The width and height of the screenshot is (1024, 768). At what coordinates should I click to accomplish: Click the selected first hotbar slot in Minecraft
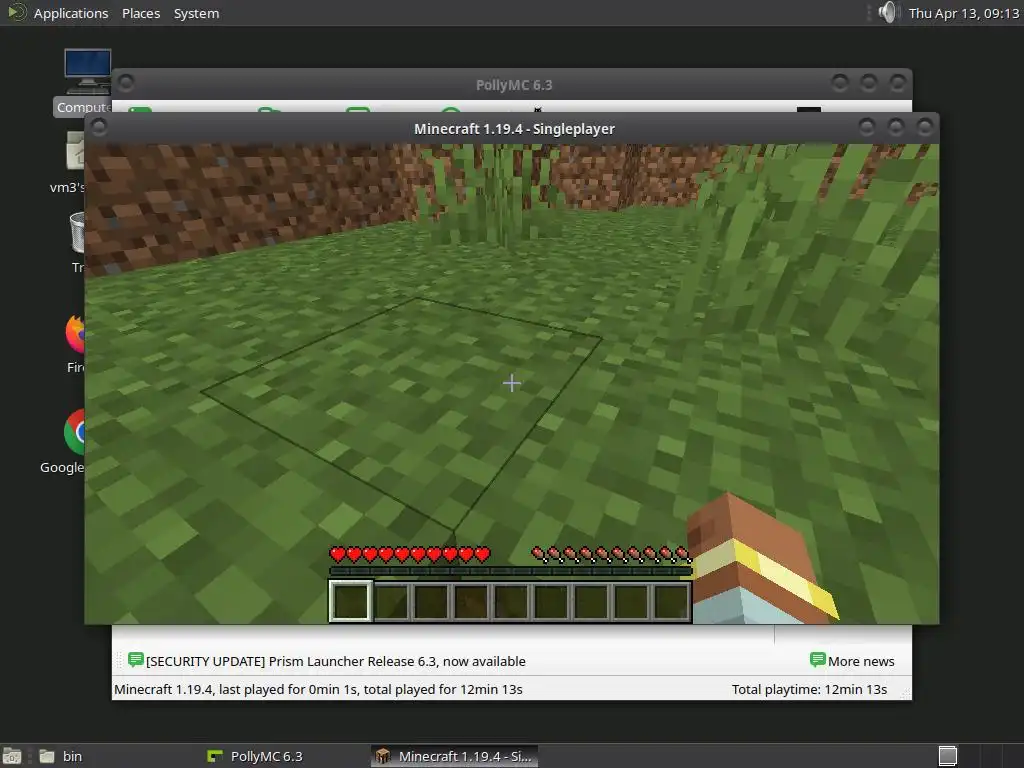coord(351,601)
